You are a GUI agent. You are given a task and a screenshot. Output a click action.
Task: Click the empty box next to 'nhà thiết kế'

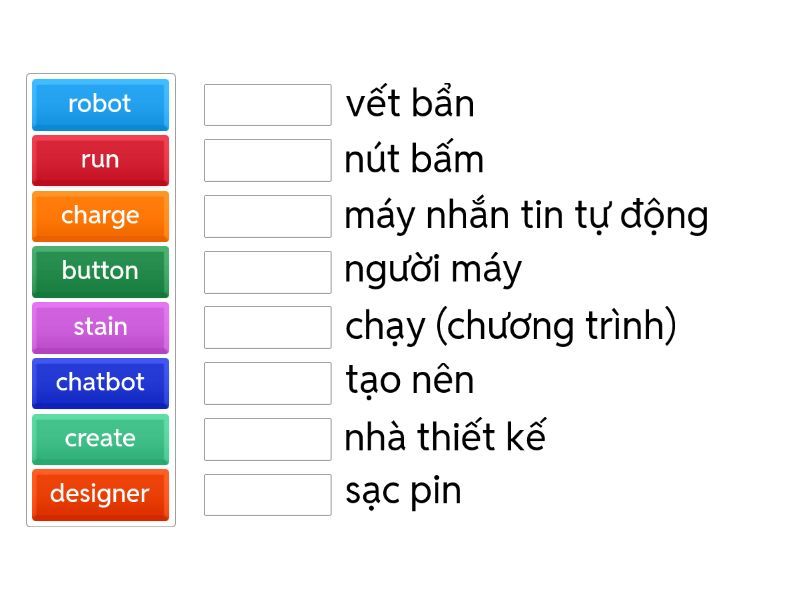point(267,439)
